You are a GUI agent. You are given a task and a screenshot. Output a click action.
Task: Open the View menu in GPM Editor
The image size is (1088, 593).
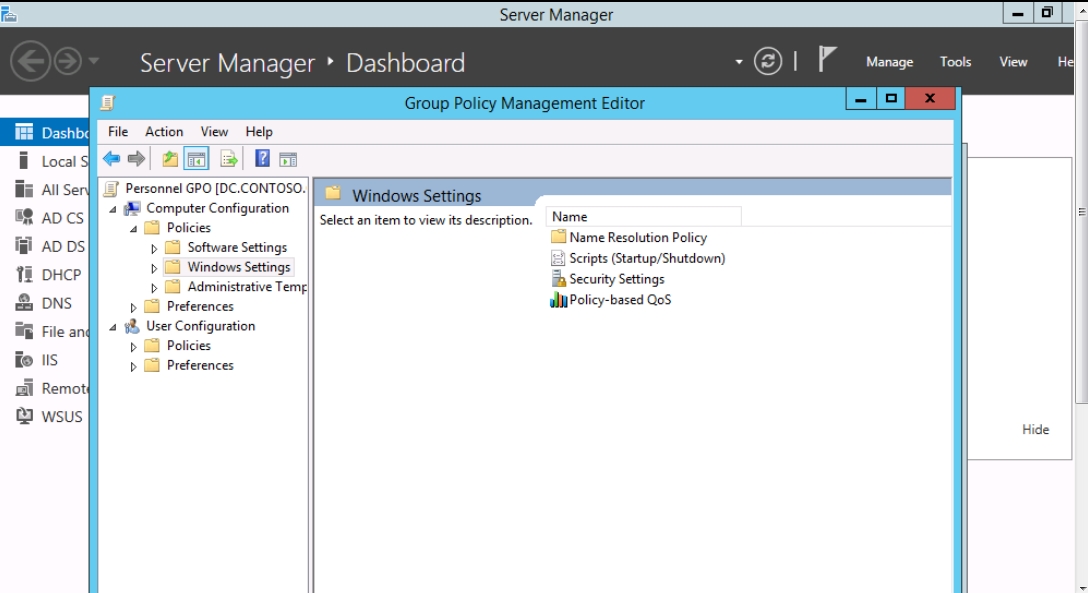coord(214,132)
